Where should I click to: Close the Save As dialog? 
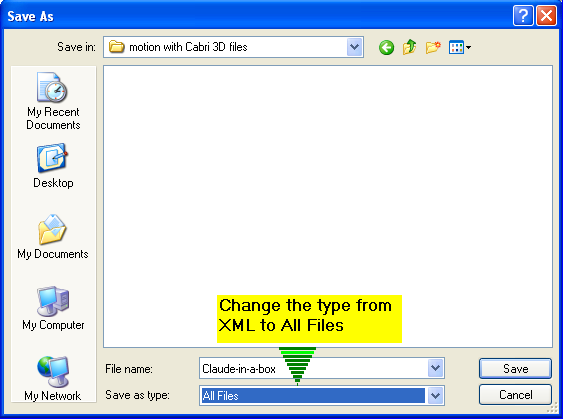(546, 16)
